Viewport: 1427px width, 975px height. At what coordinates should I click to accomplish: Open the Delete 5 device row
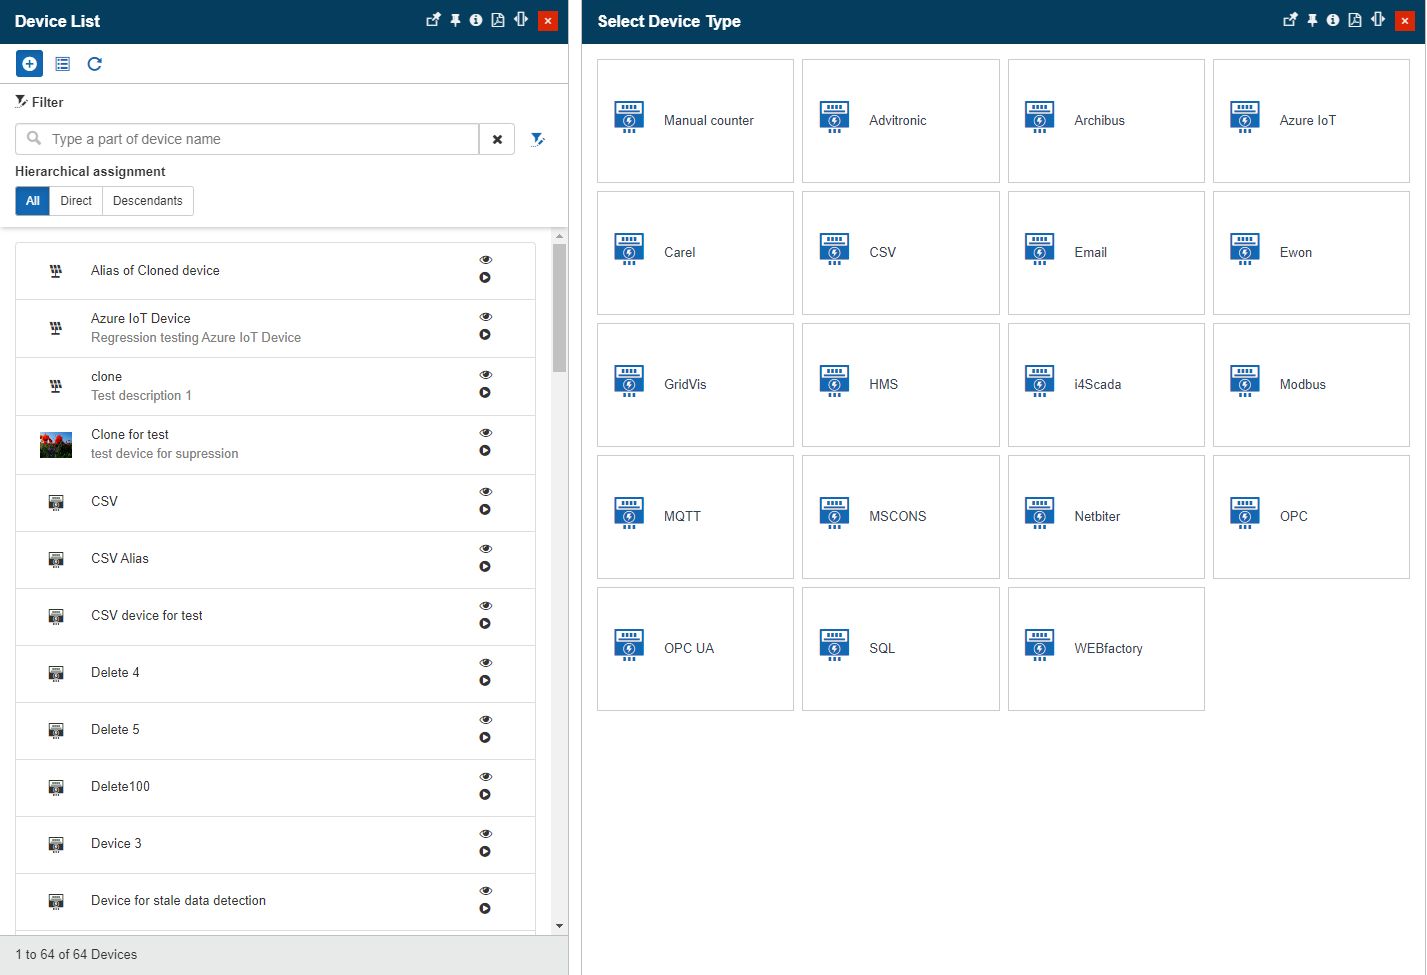click(x=275, y=731)
